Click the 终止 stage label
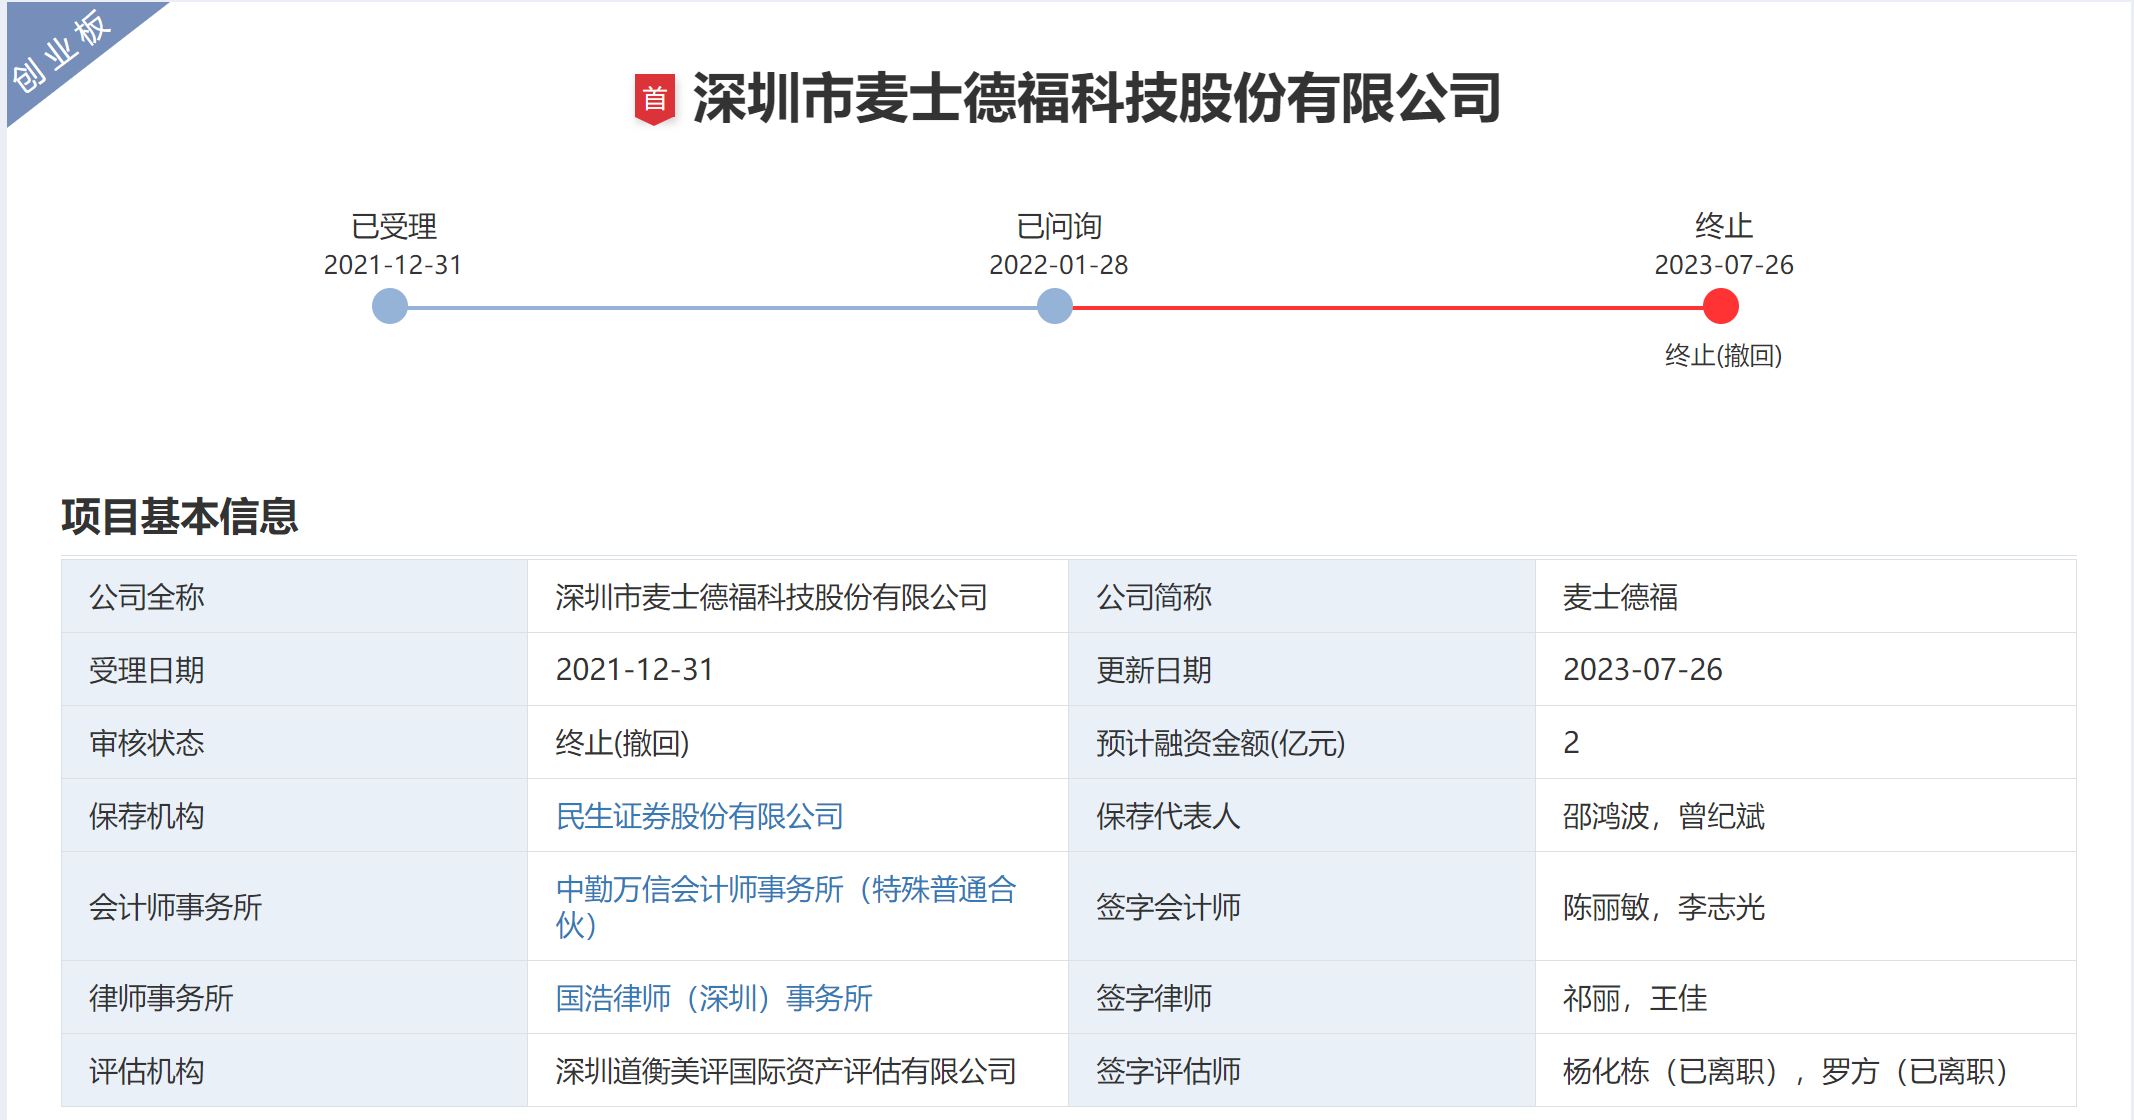Screen dimensions: 2134x1120 1724,226
